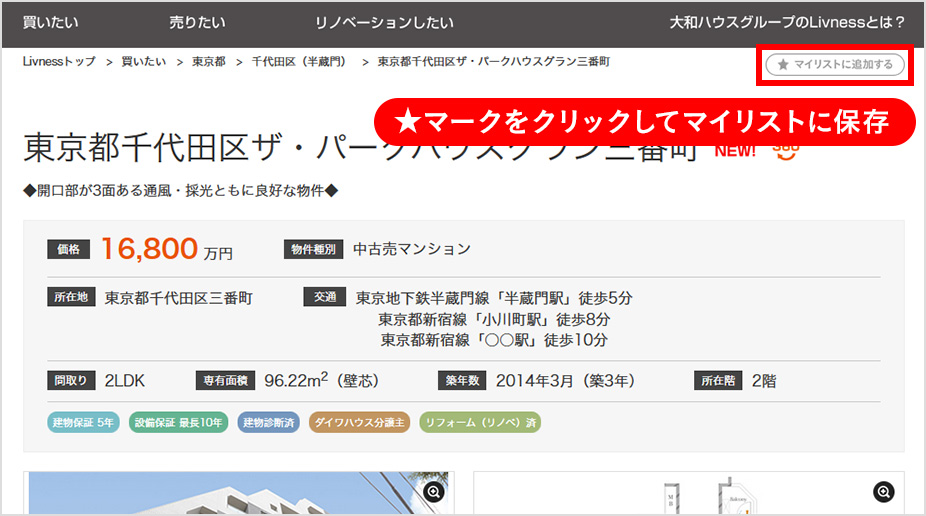Open the floor plan image thumbnail

tap(689, 493)
